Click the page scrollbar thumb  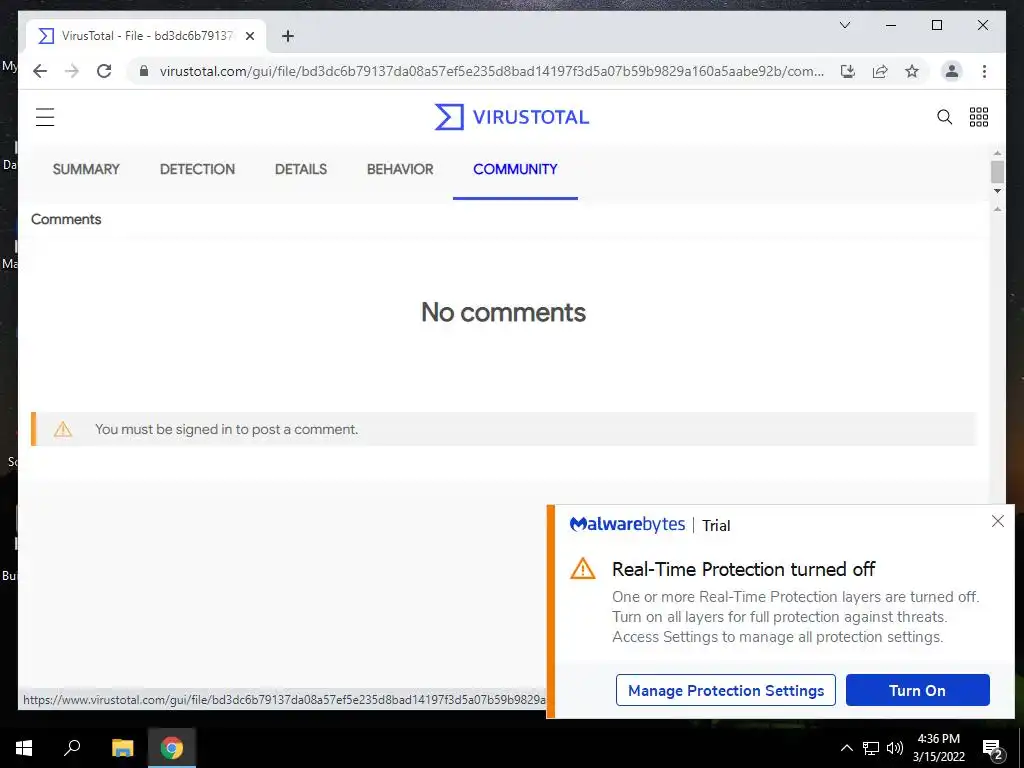tap(997, 171)
